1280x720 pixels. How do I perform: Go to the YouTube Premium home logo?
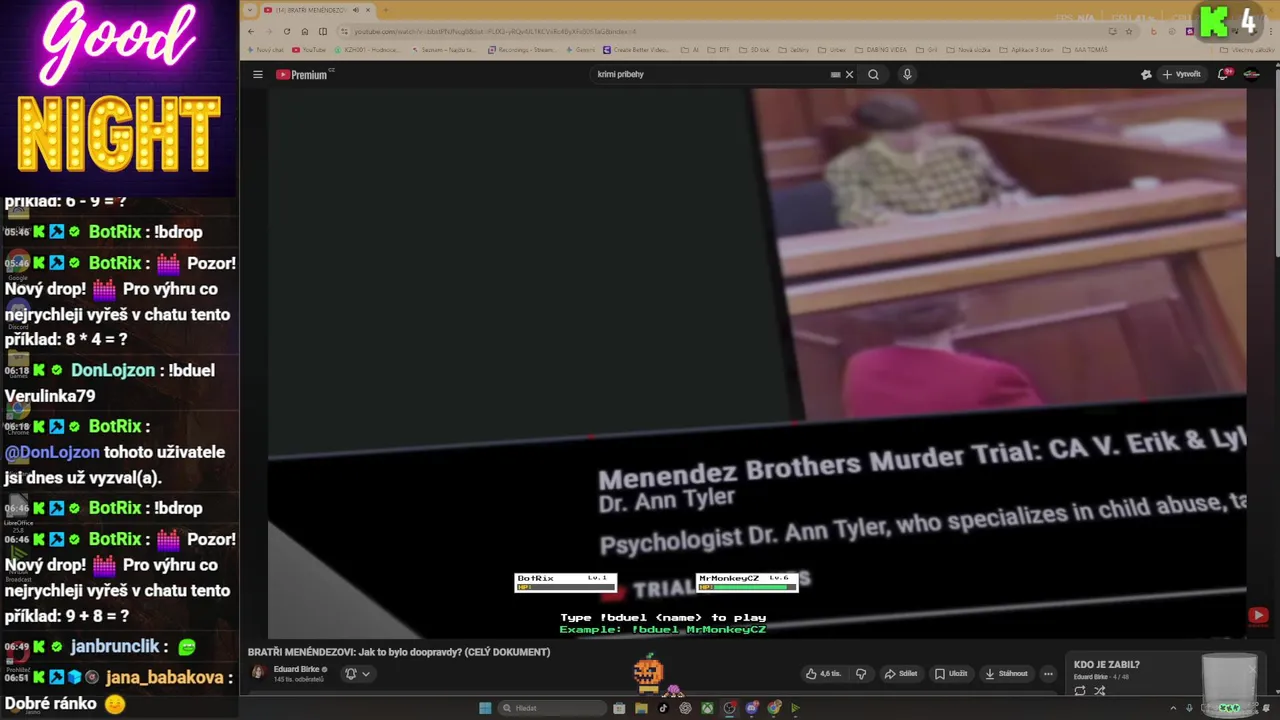click(x=304, y=74)
